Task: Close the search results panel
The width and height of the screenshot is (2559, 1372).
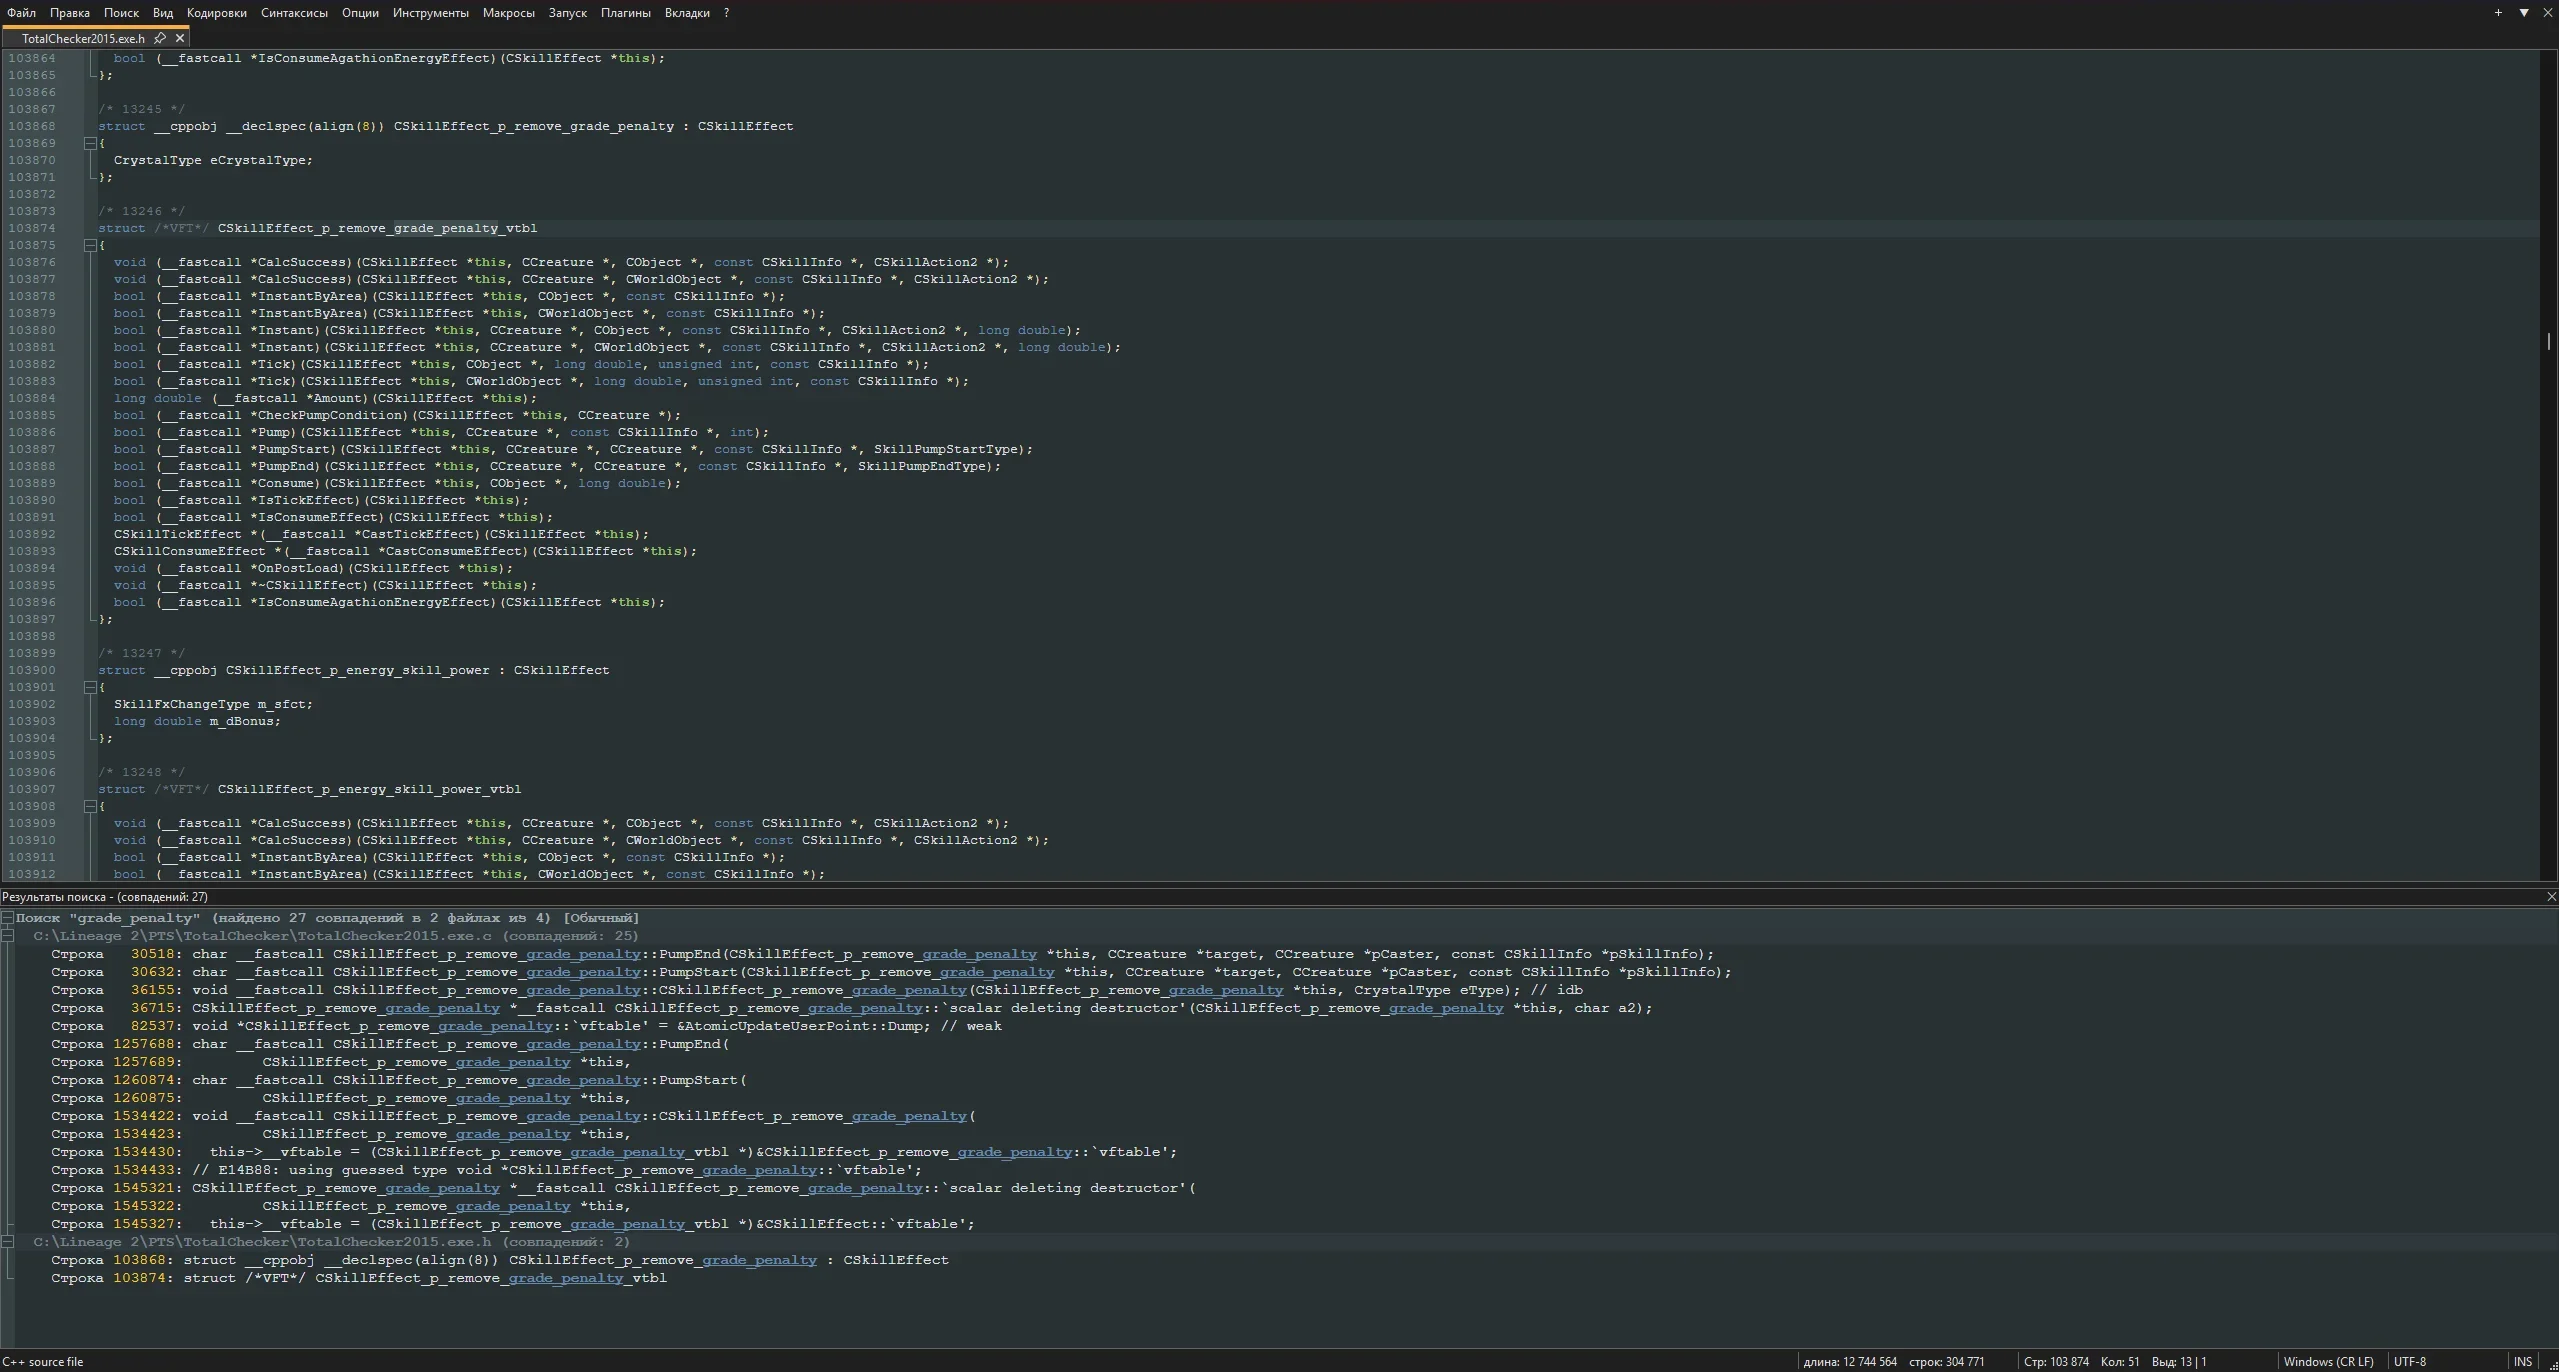Action: [x=2551, y=897]
